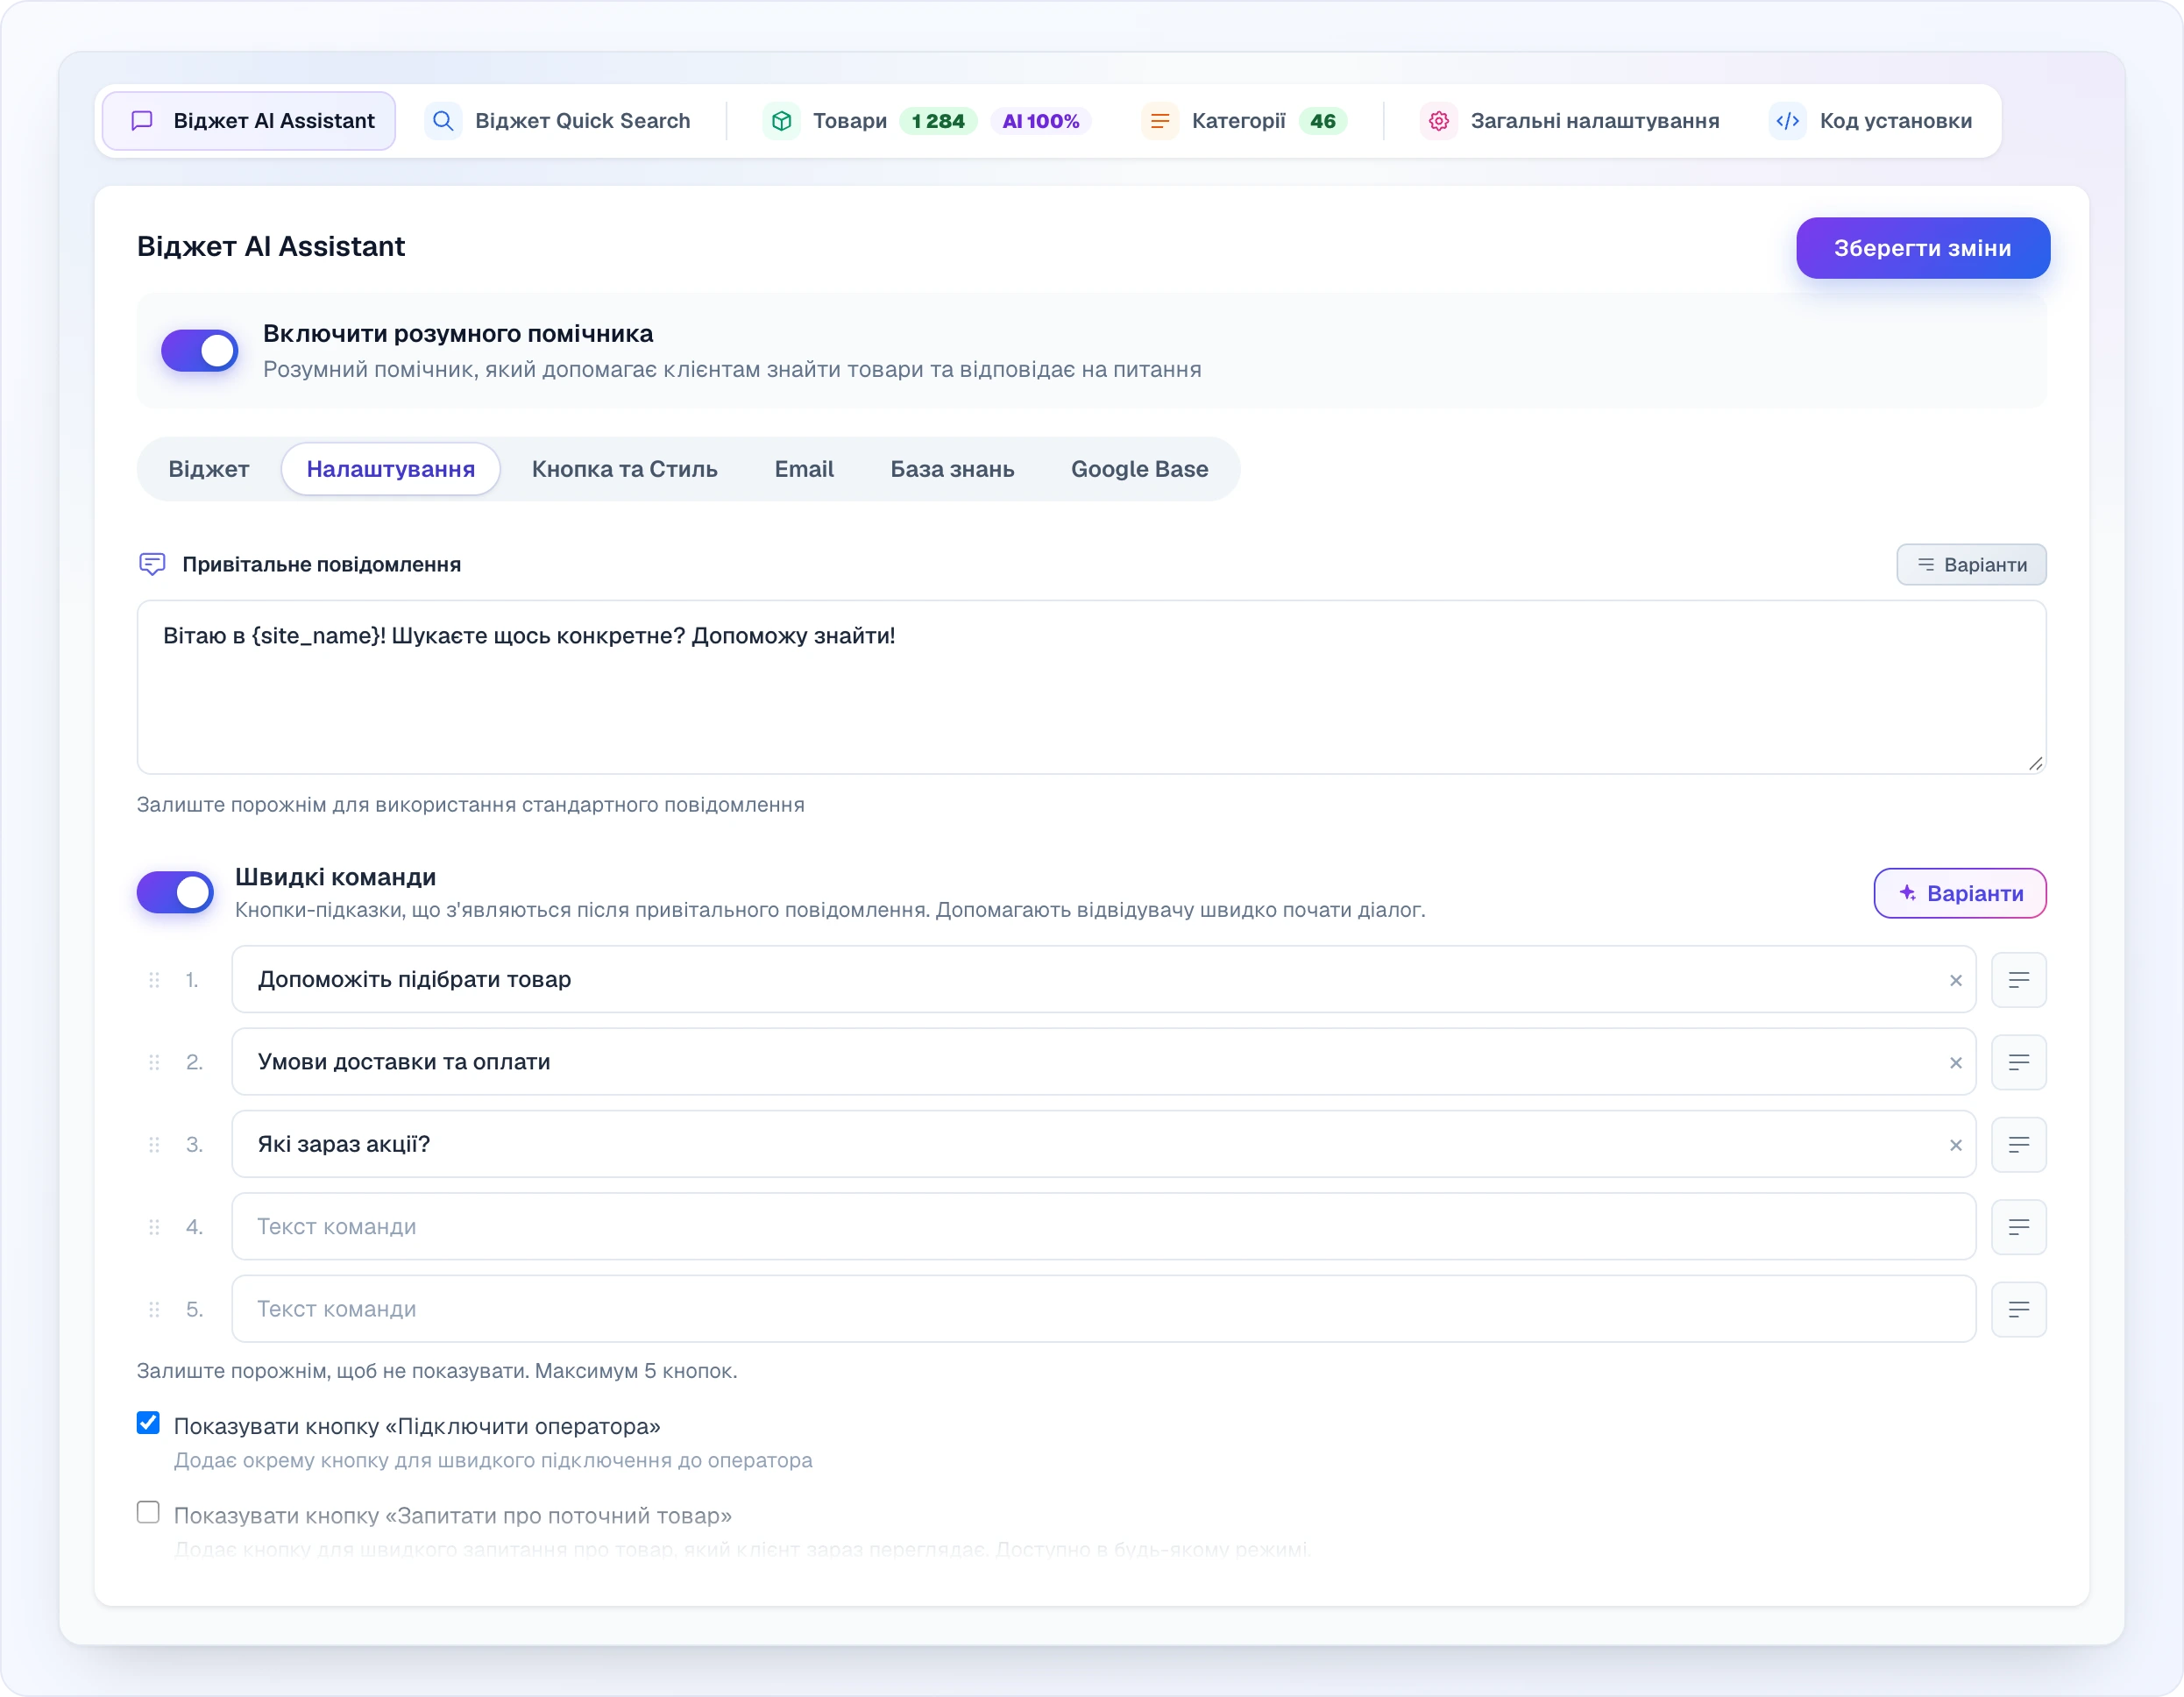Viewport: 2184px width, 1697px height.
Task: Open options menu for command row 4
Action: coord(2019,1227)
